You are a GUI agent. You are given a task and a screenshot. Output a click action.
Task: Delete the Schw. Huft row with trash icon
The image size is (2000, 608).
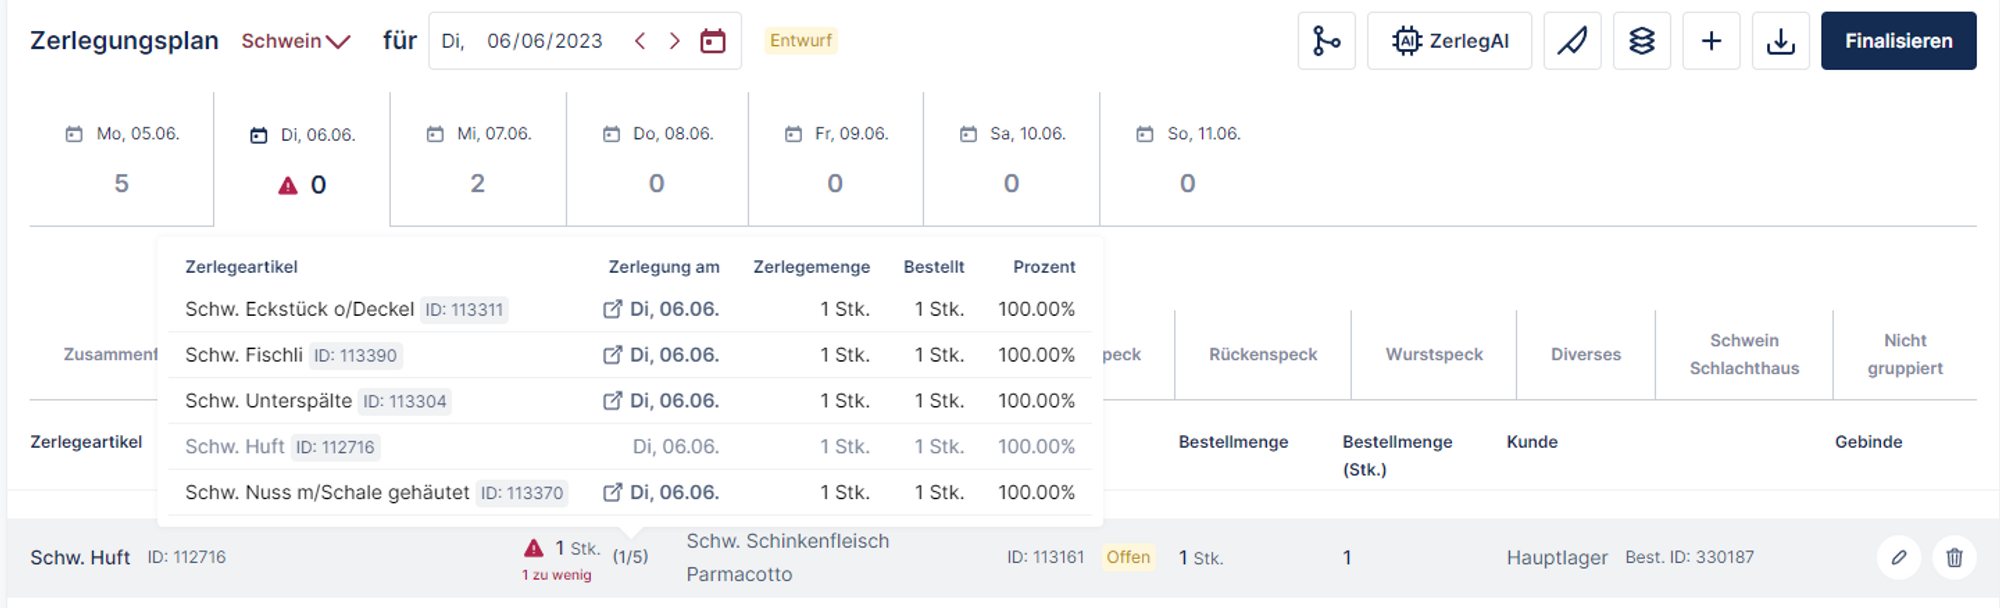click(1954, 557)
